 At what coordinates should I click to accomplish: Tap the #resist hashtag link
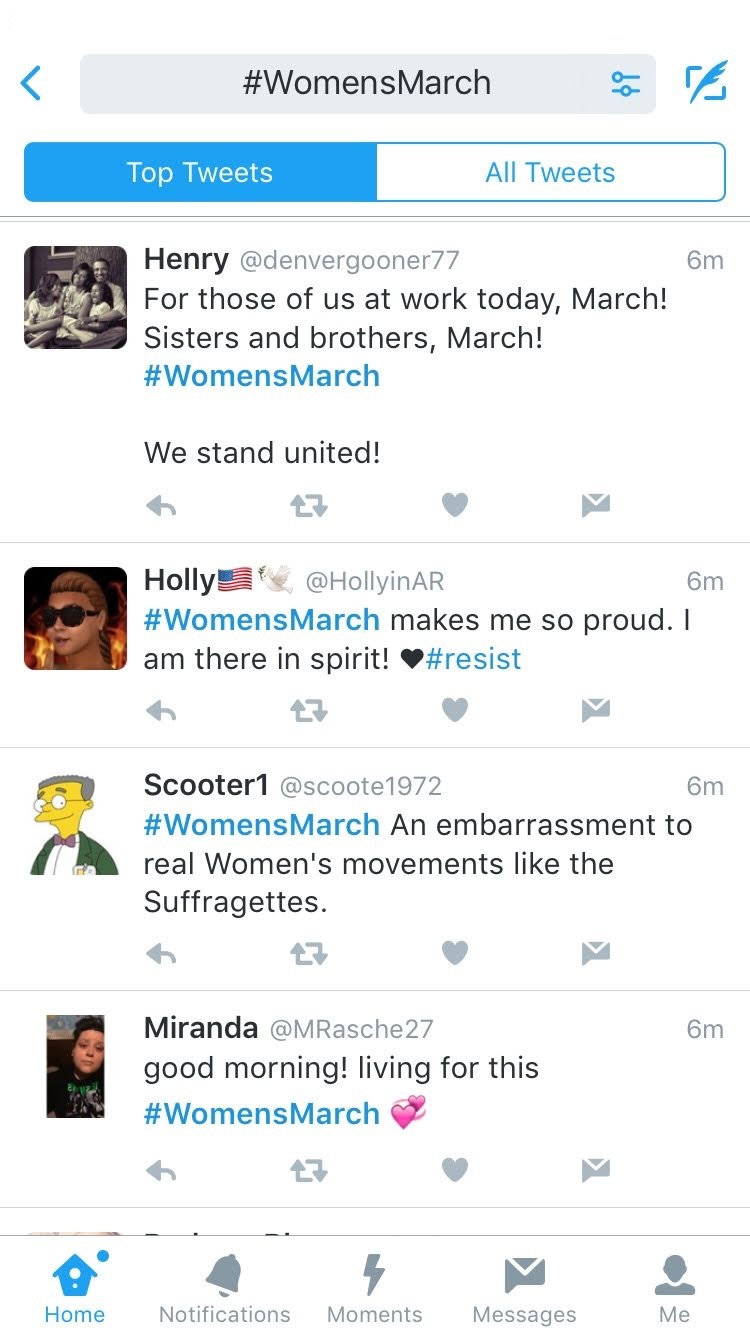473,659
